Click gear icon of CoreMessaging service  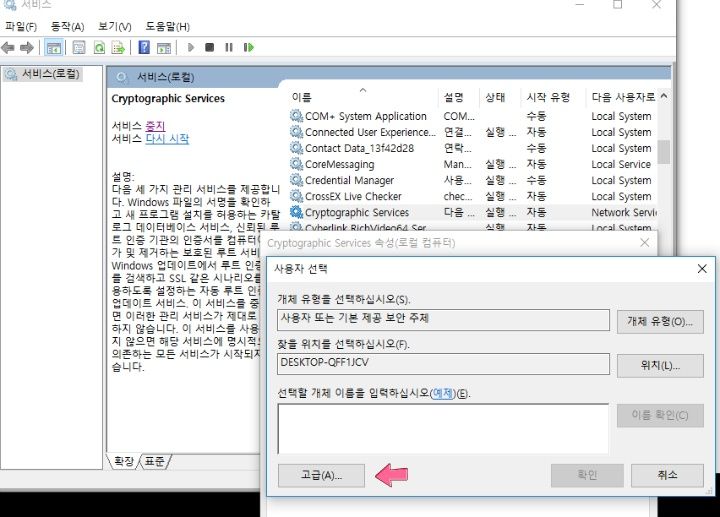[x=297, y=164]
